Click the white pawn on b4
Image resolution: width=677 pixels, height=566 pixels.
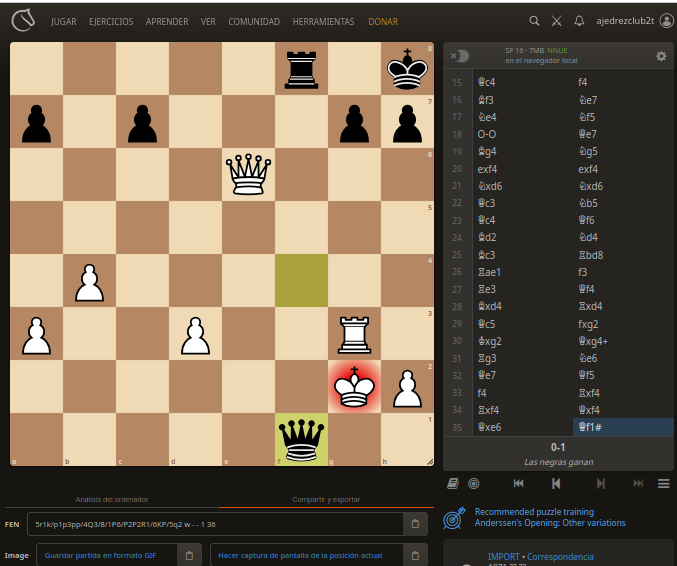tap(89, 281)
